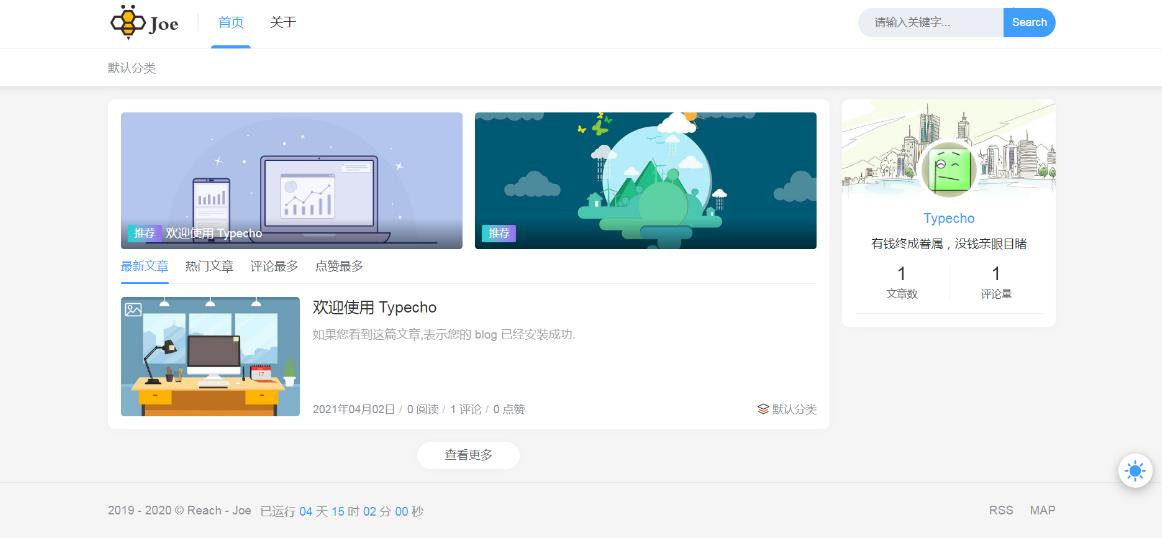Open the RSS footer link
Image resolution: width=1162 pixels, height=538 pixels.
tap(1000, 511)
